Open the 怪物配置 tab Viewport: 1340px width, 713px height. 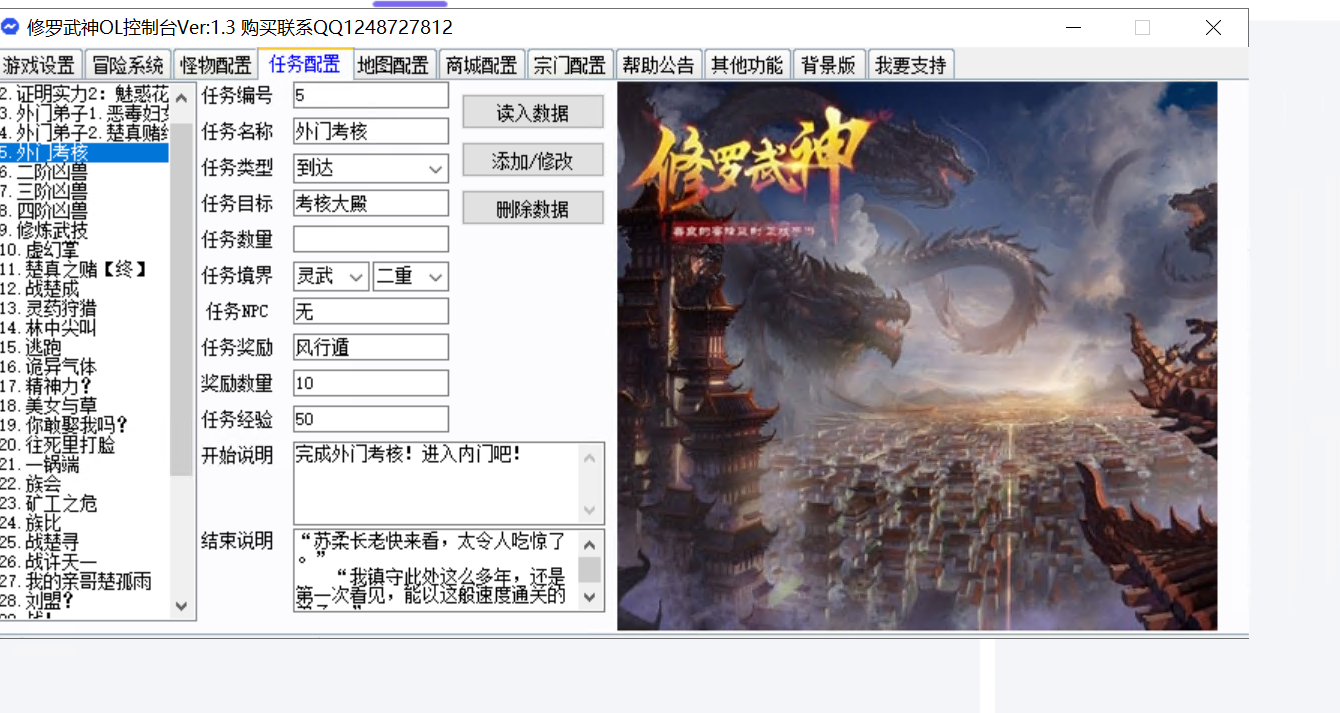[x=215, y=66]
